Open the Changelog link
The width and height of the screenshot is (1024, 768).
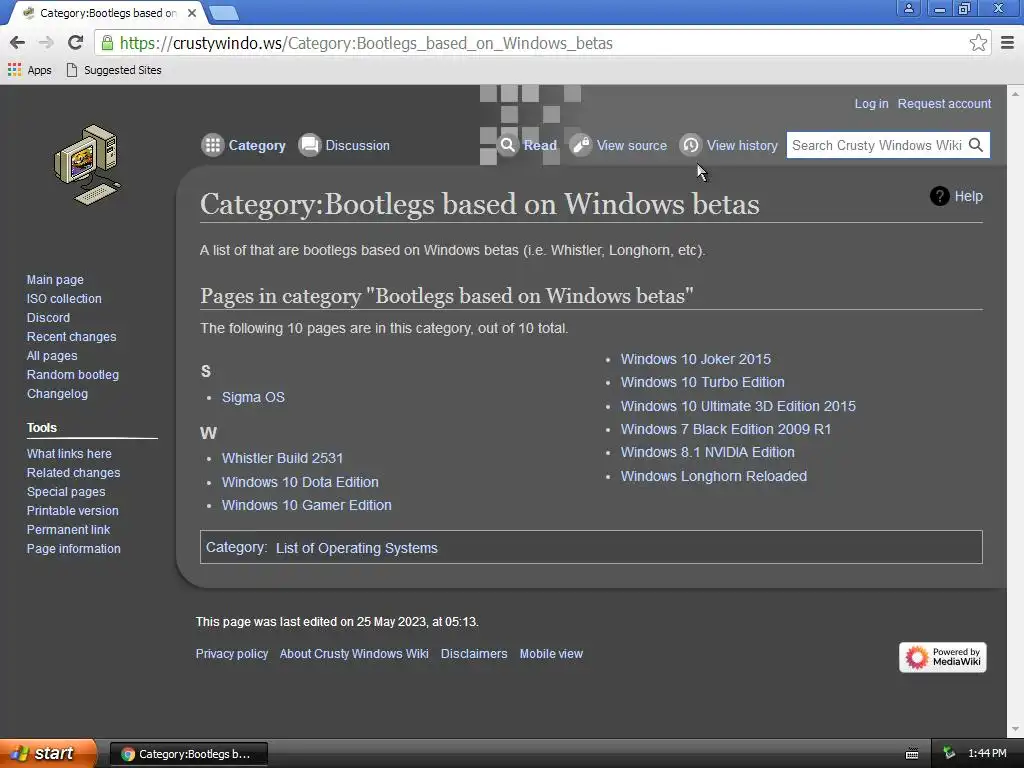[x=57, y=393]
